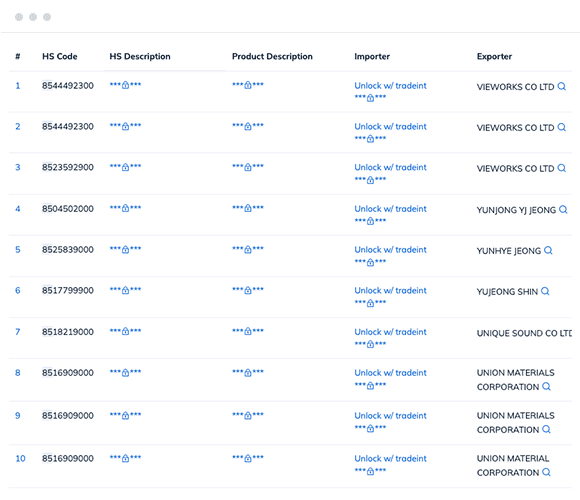This screenshot has height=500, width=580.
Task: Click Unlock w/ tradeint in row 2
Action: (x=390, y=126)
